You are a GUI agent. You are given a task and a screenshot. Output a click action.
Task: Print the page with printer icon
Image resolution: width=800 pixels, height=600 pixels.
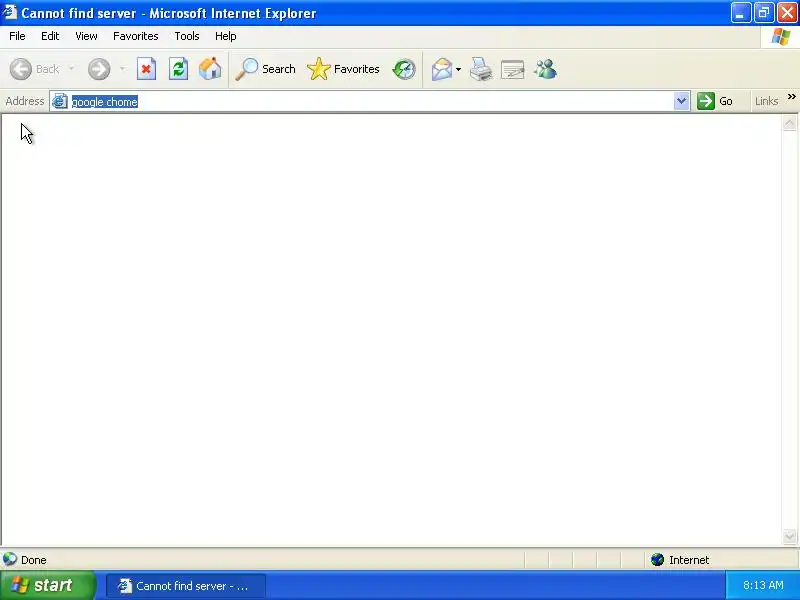[x=481, y=69]
